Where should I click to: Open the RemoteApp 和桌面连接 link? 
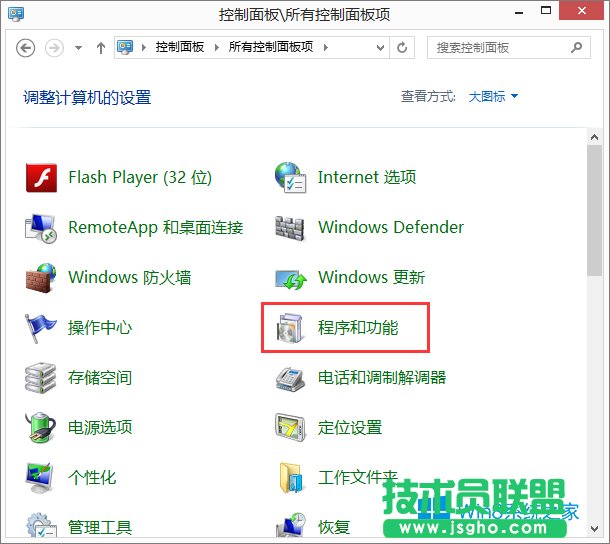156,228
